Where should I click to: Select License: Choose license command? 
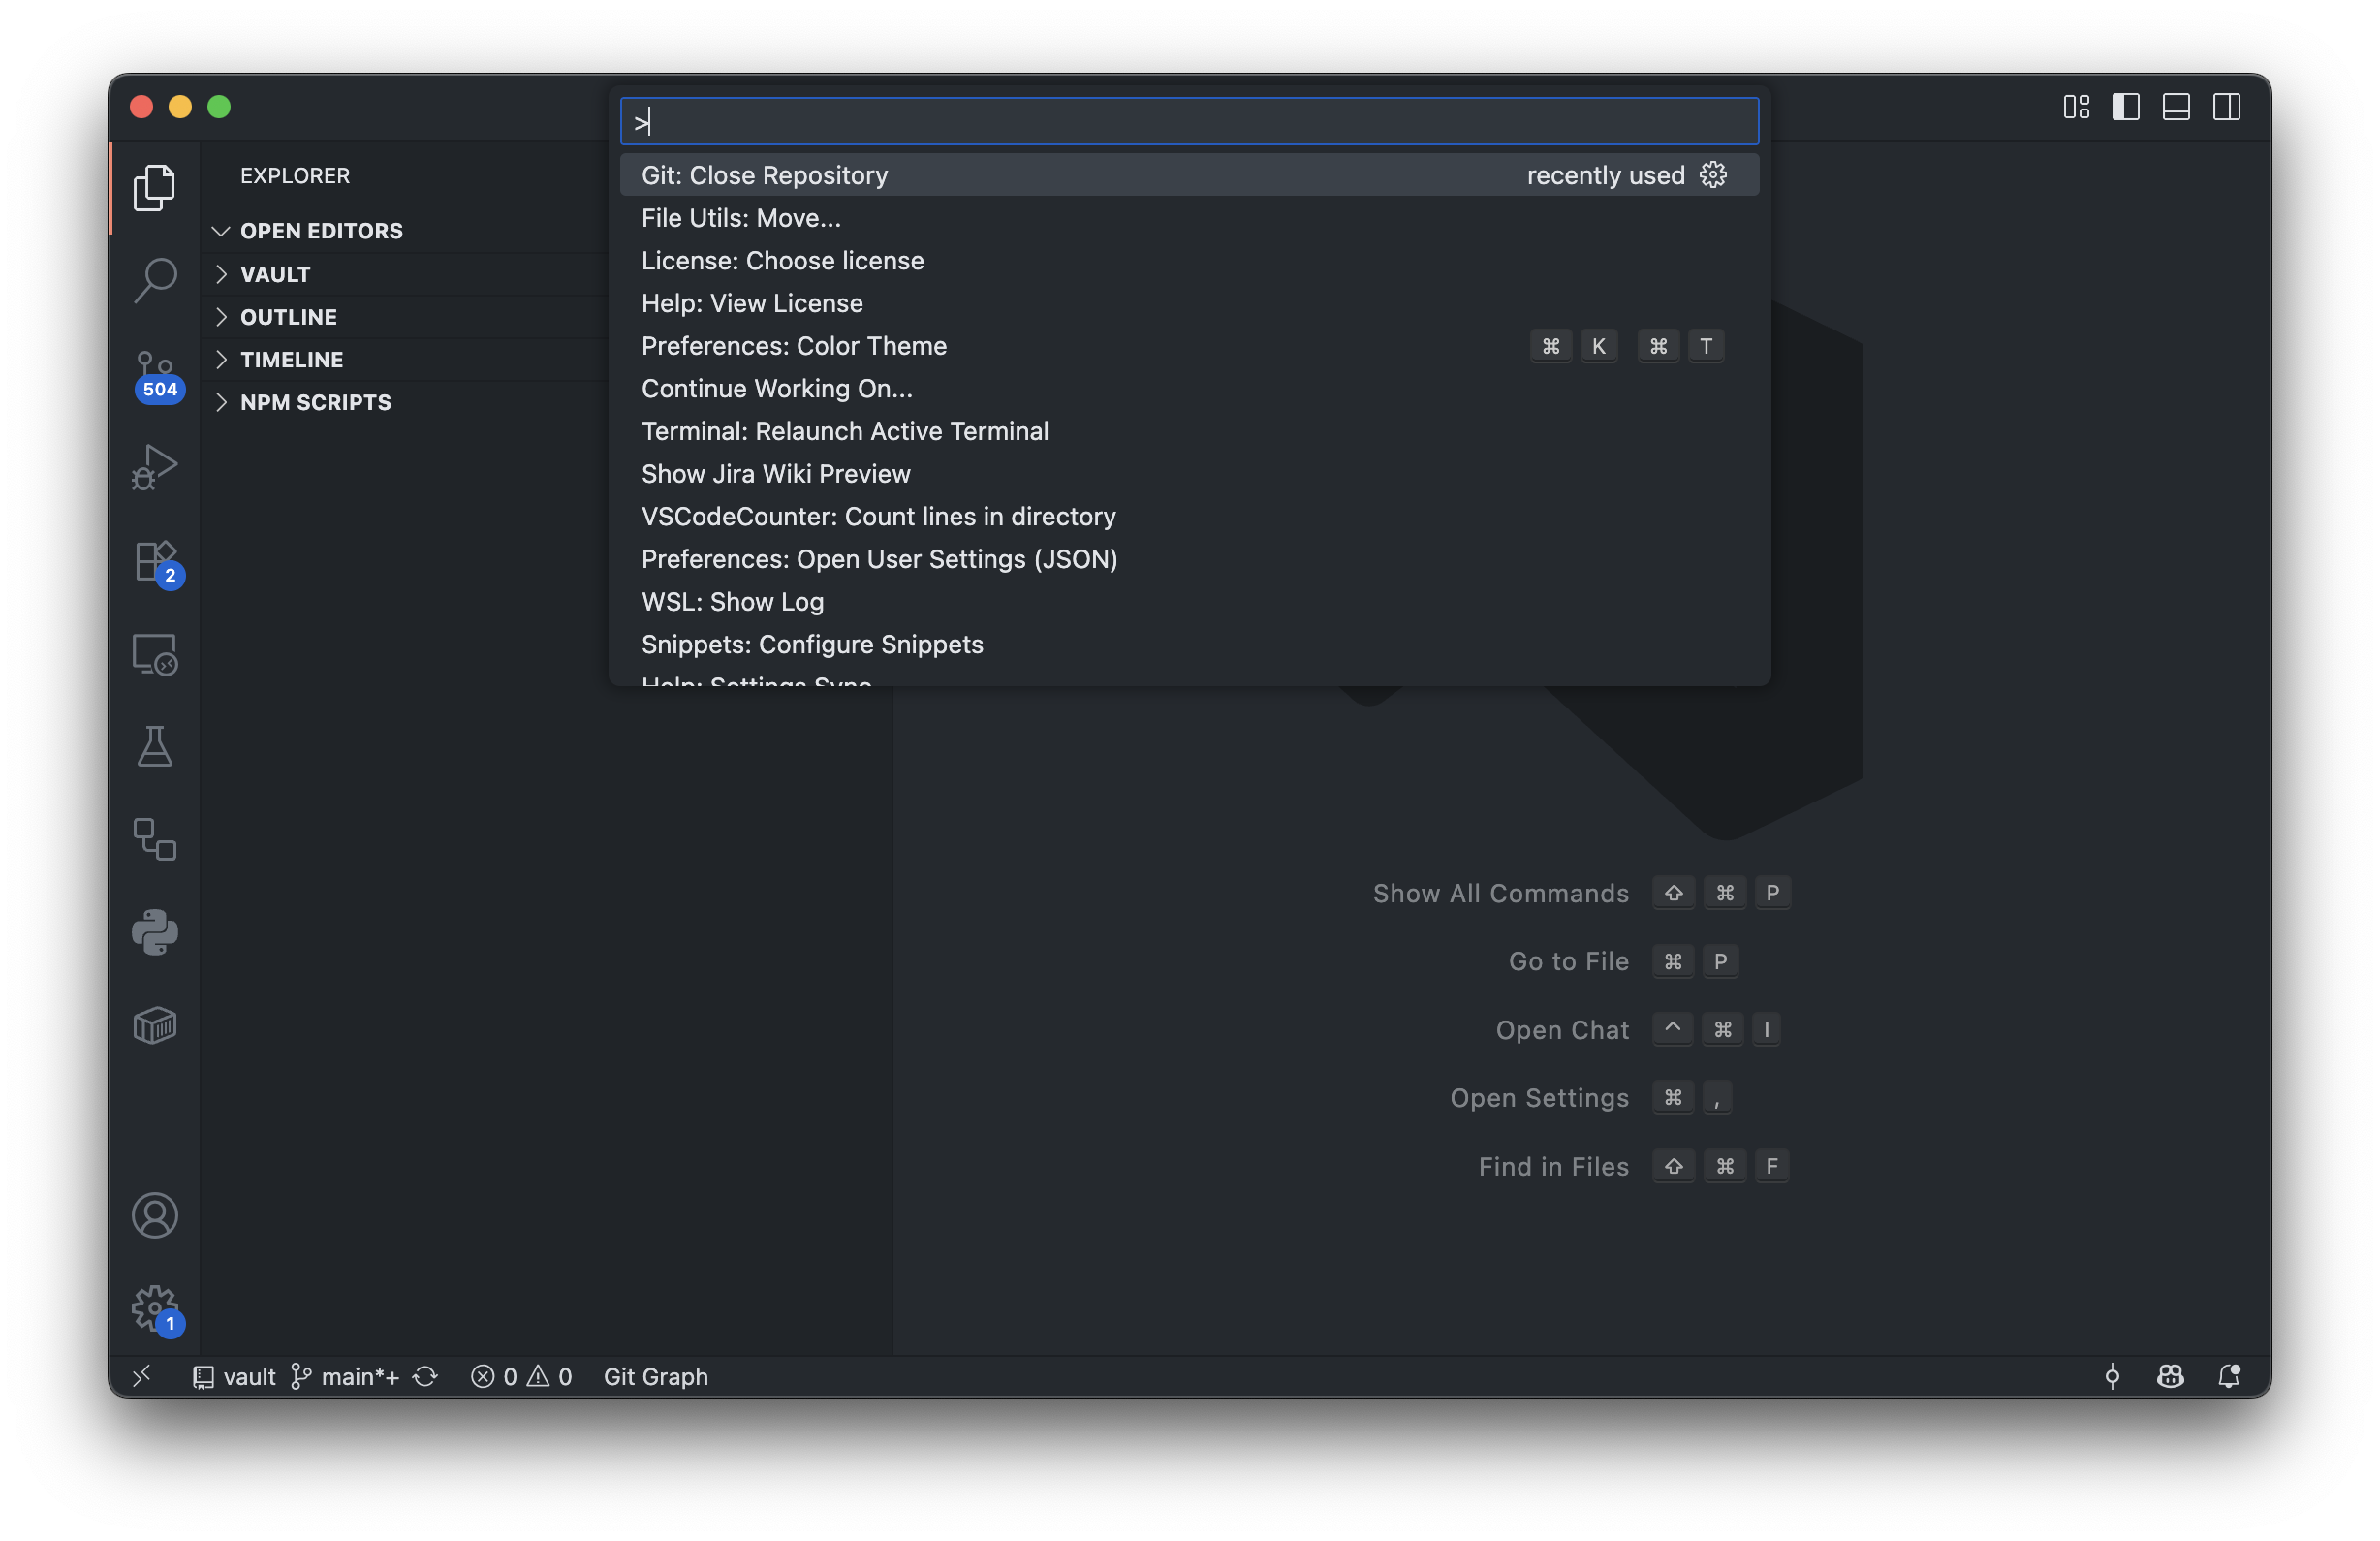[x=1189, y=261]
